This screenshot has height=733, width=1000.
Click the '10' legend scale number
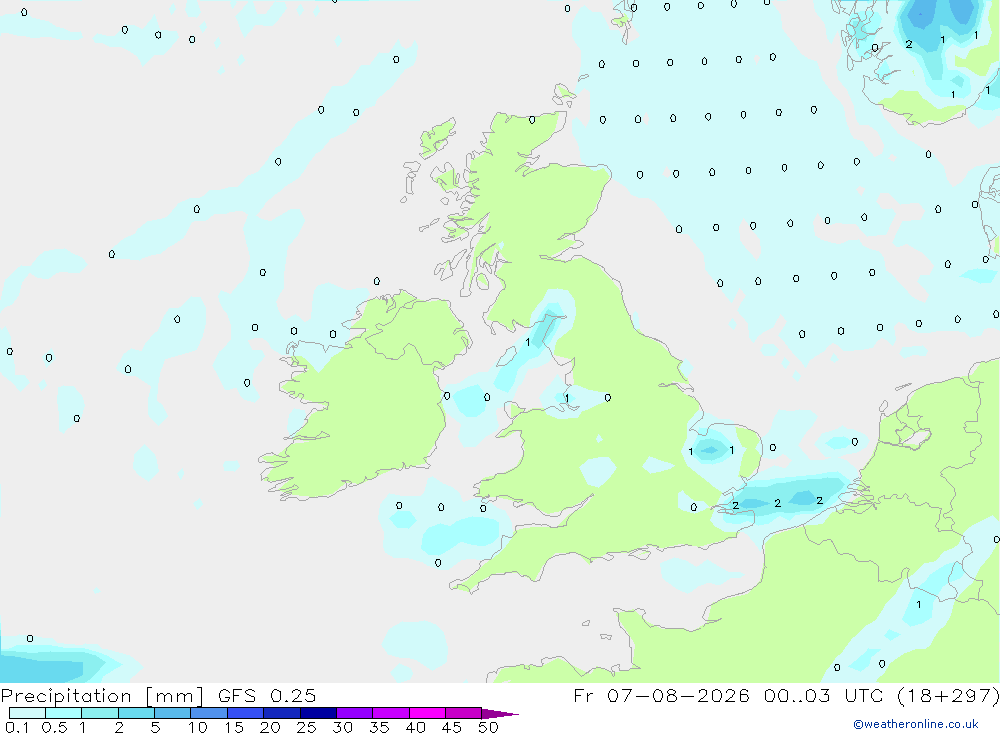pos(198,727)
